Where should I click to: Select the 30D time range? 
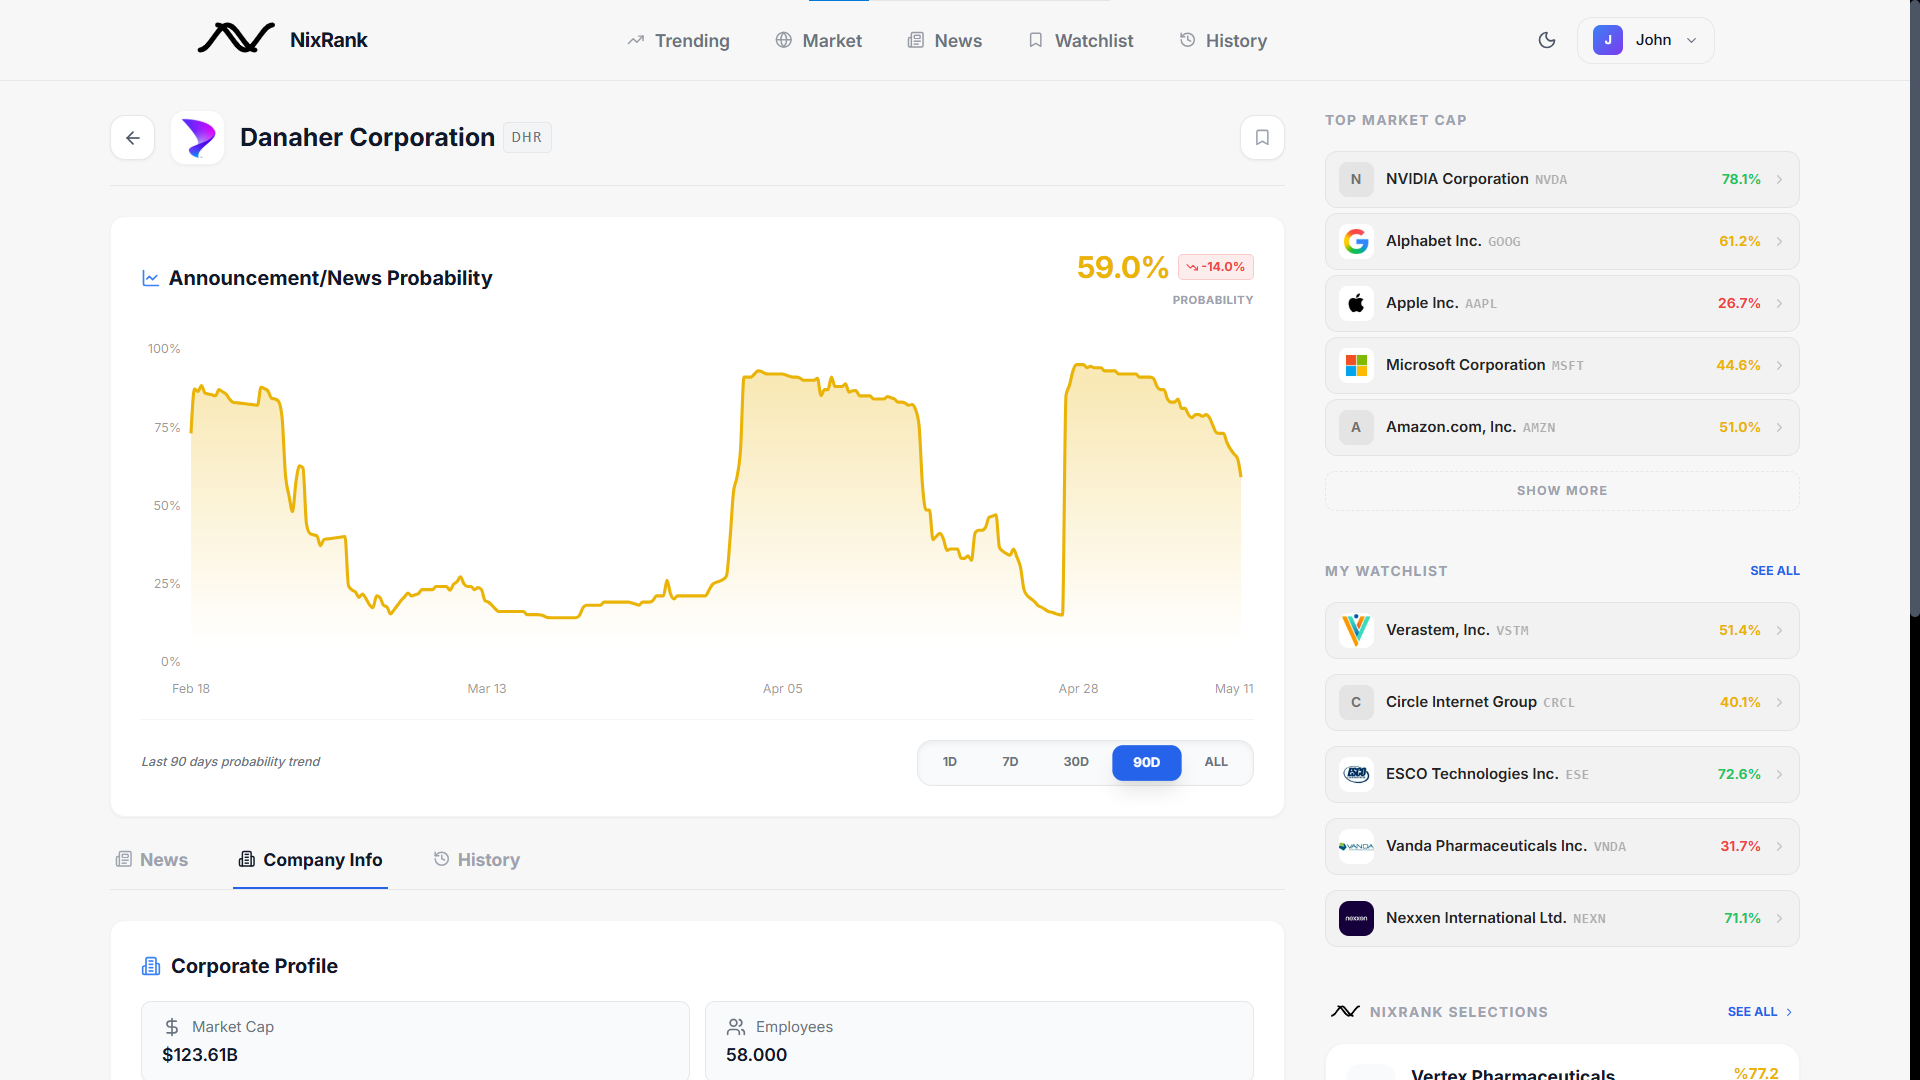click(1076, 762)
